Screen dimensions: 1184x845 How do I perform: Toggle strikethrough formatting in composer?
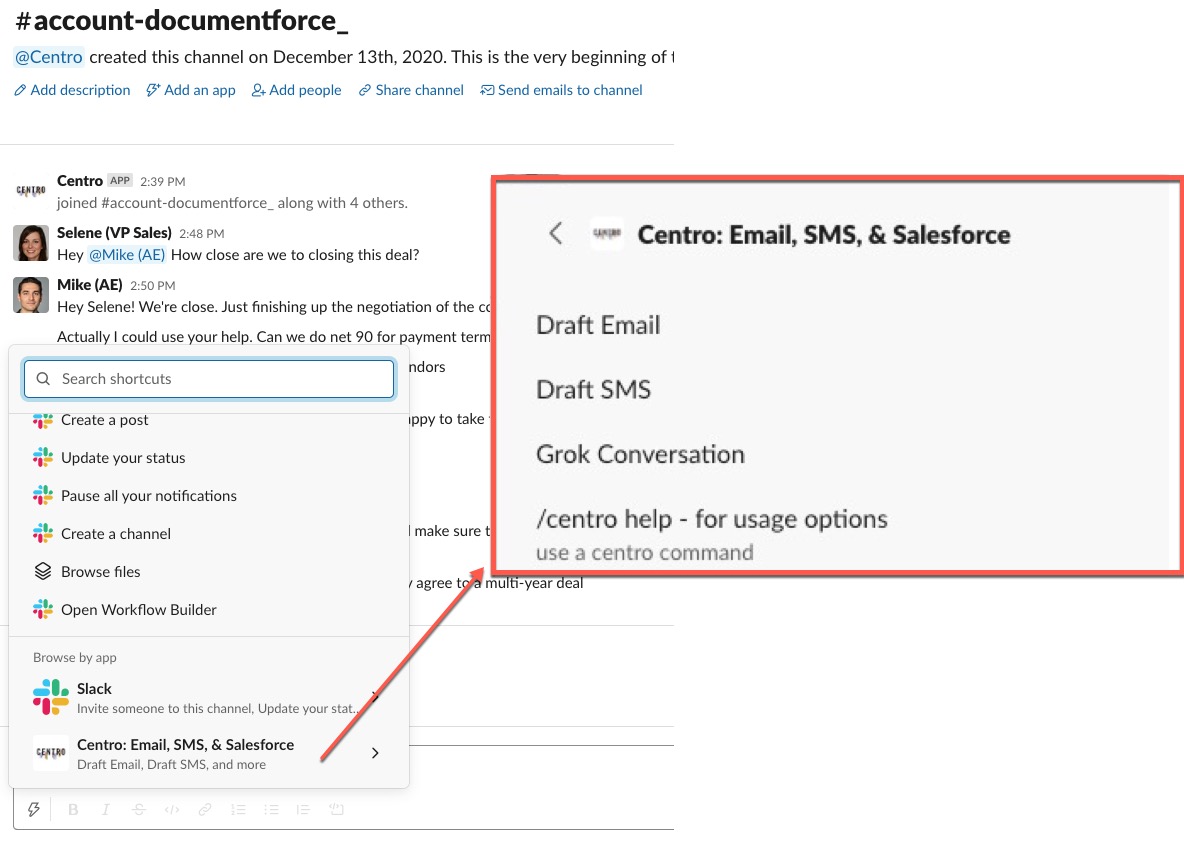(138, 810)
